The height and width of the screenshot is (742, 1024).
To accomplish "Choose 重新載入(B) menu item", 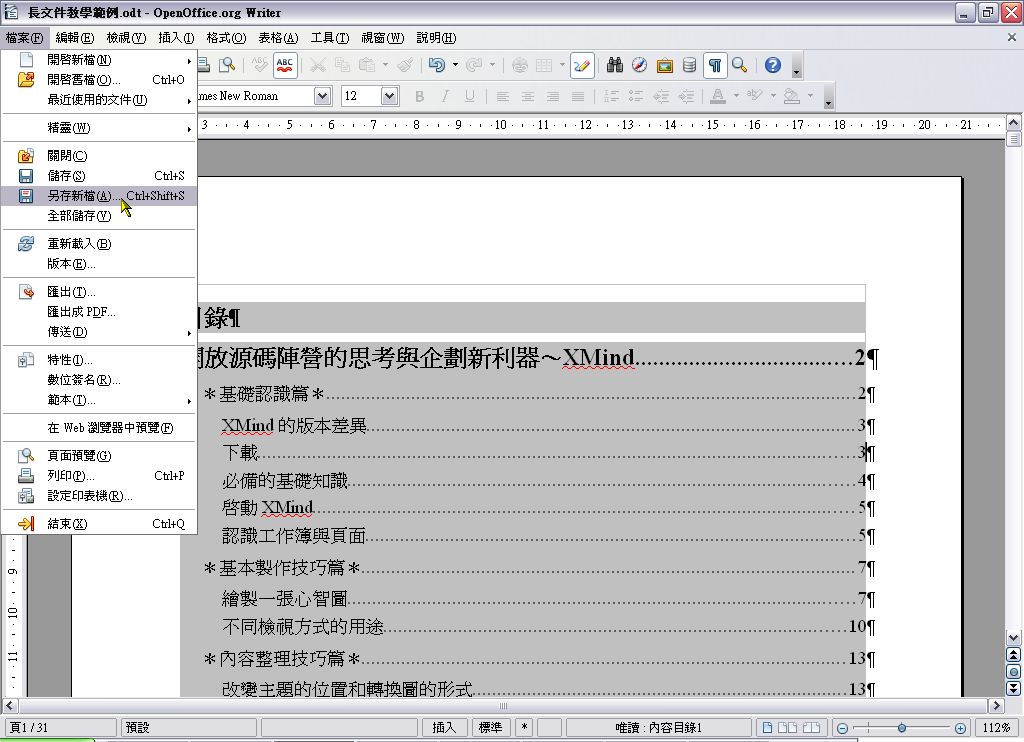I will pyautogui.click(x=99, y=244).
